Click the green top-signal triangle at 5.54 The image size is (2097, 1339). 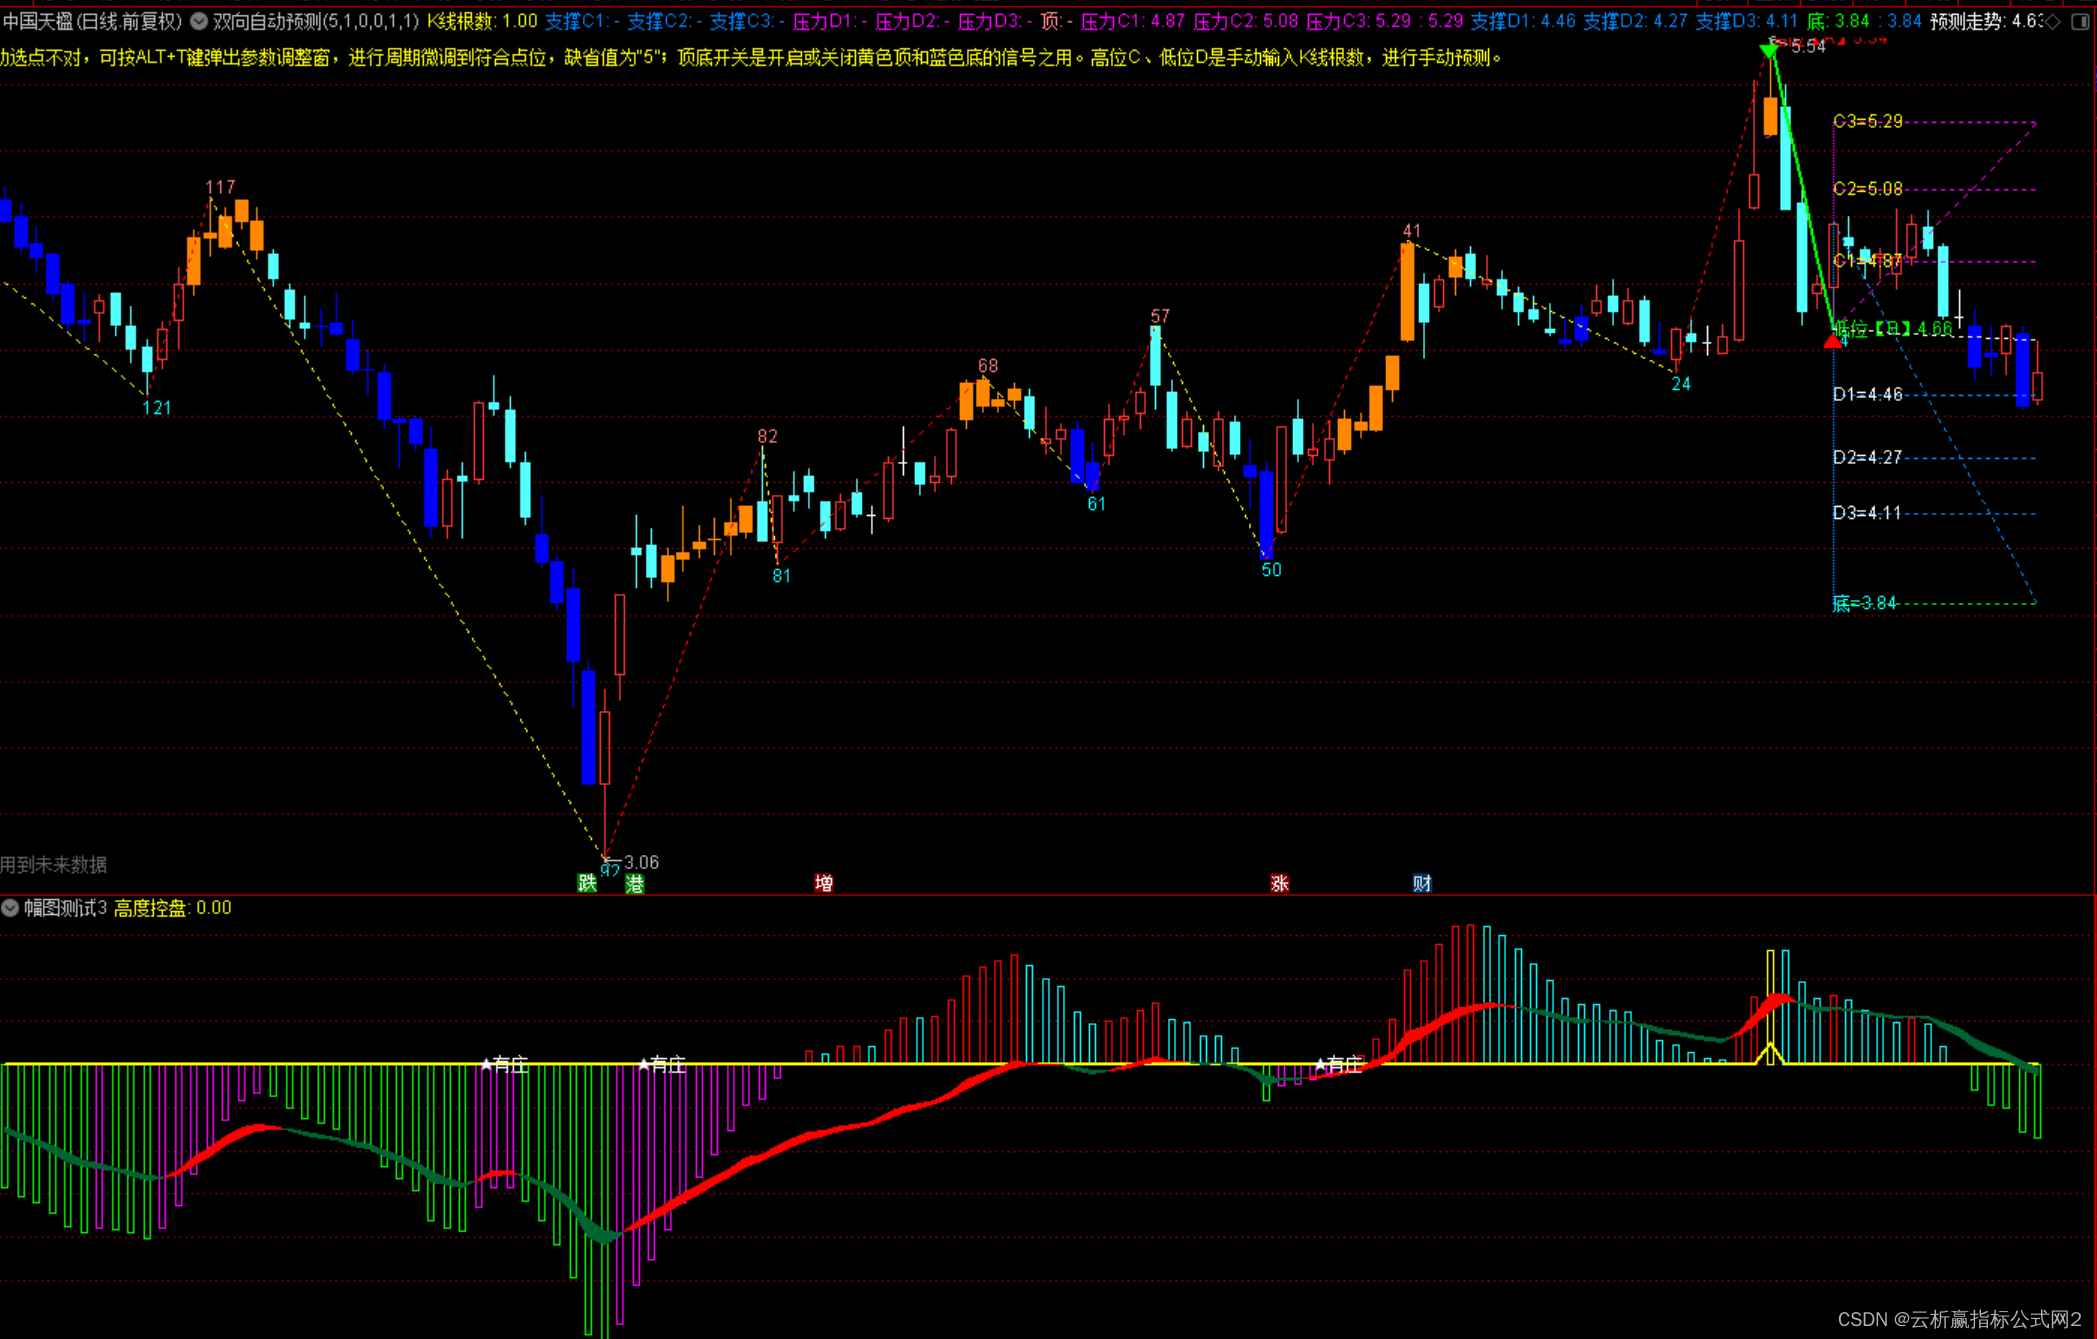(1769, 50)
